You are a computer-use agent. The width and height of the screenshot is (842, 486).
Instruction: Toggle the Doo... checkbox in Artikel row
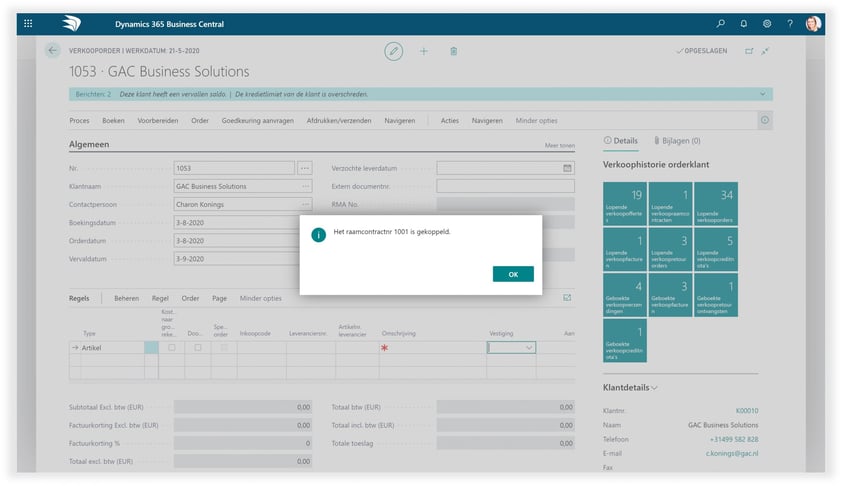[x=198, y=347]
